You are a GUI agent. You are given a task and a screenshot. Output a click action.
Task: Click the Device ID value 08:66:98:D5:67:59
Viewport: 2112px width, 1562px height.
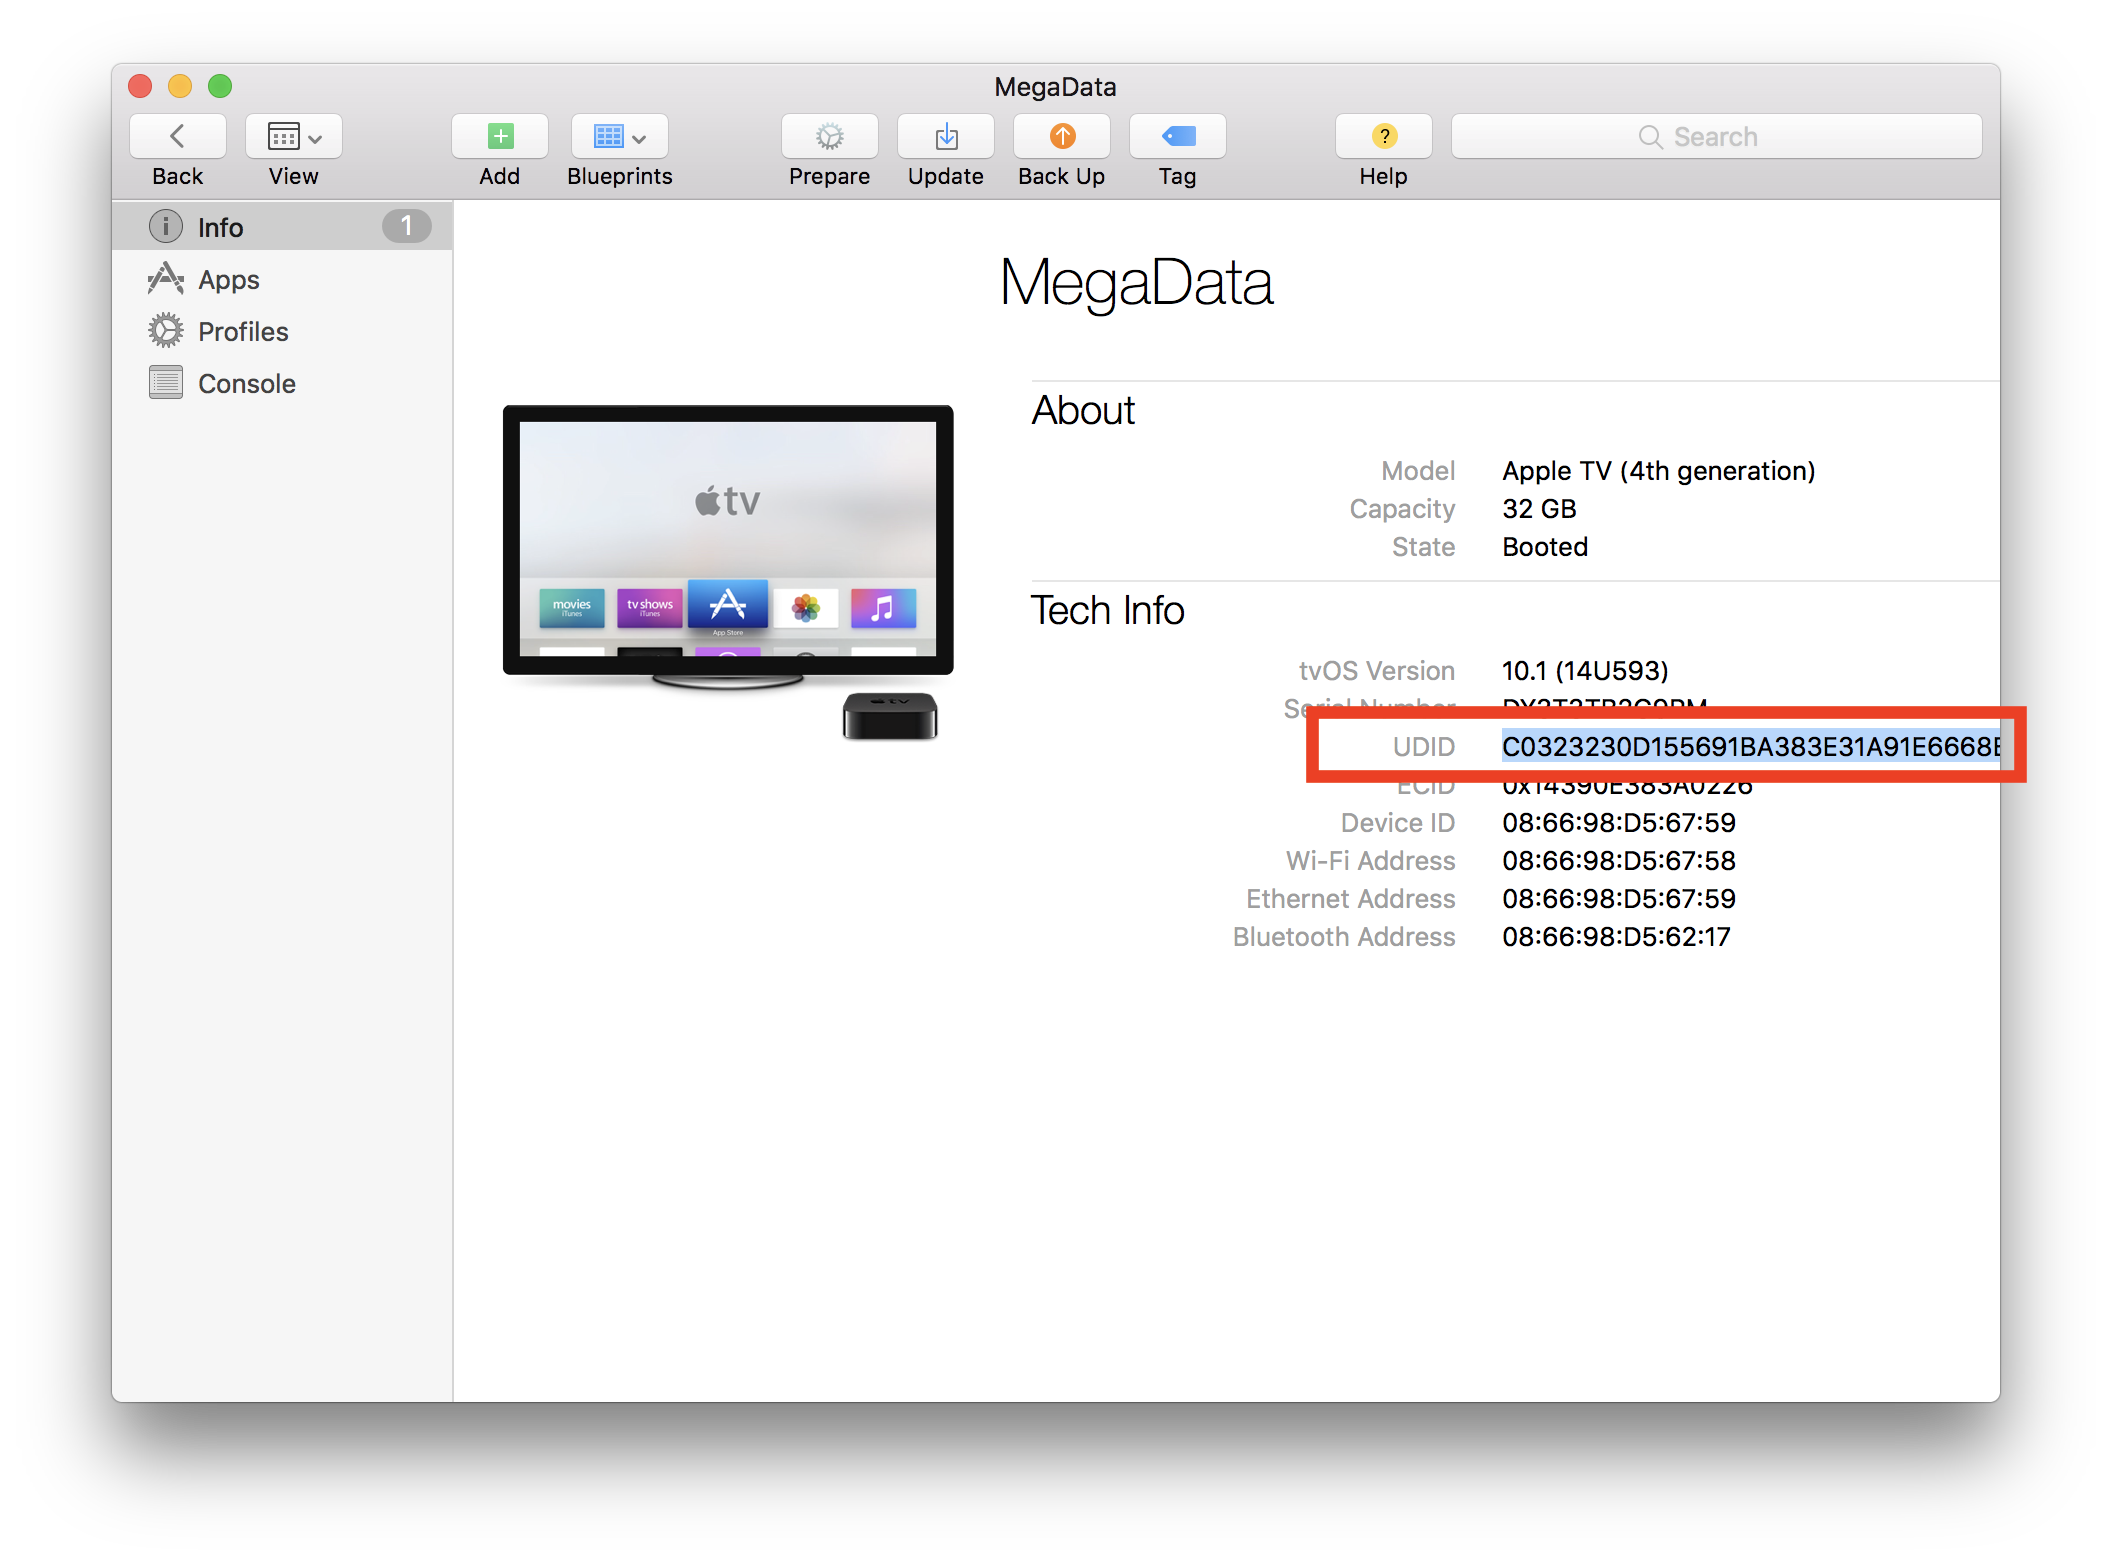1619,823
